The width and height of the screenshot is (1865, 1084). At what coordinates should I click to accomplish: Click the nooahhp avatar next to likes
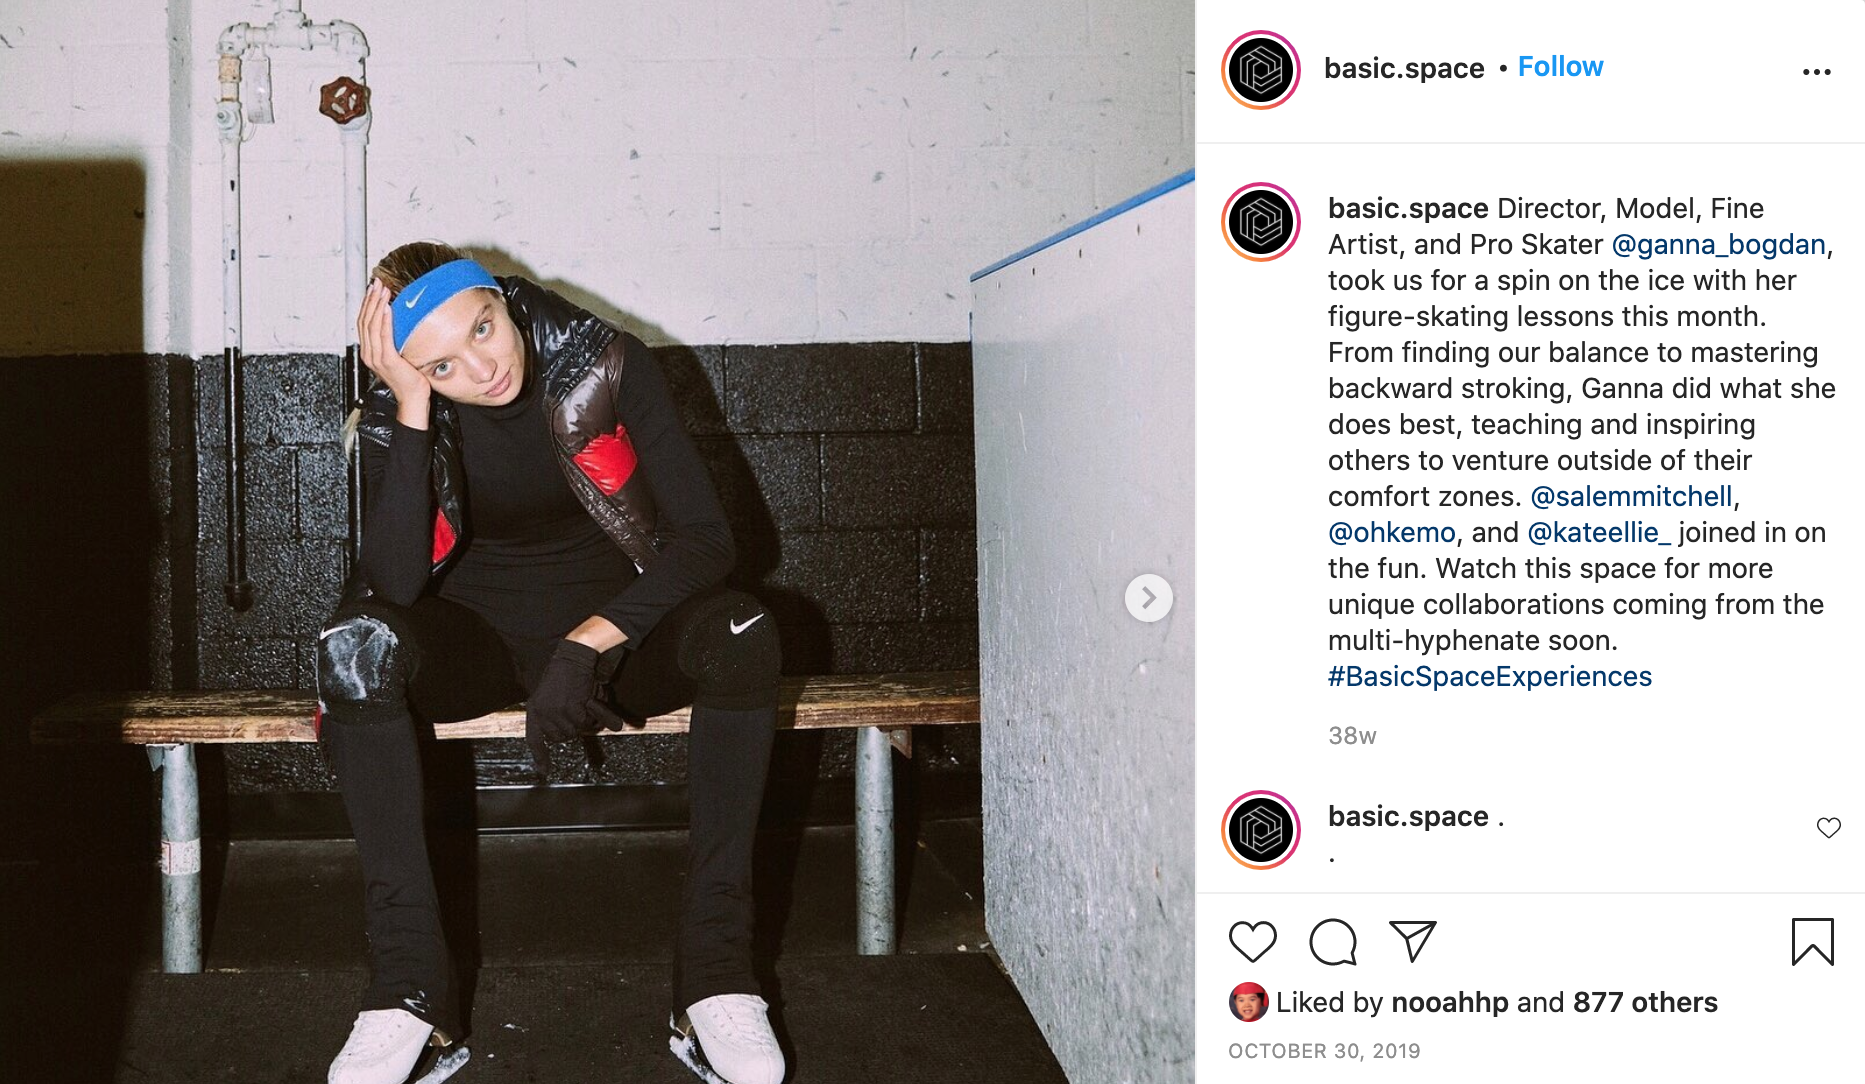click(x=1248, y=1002)
